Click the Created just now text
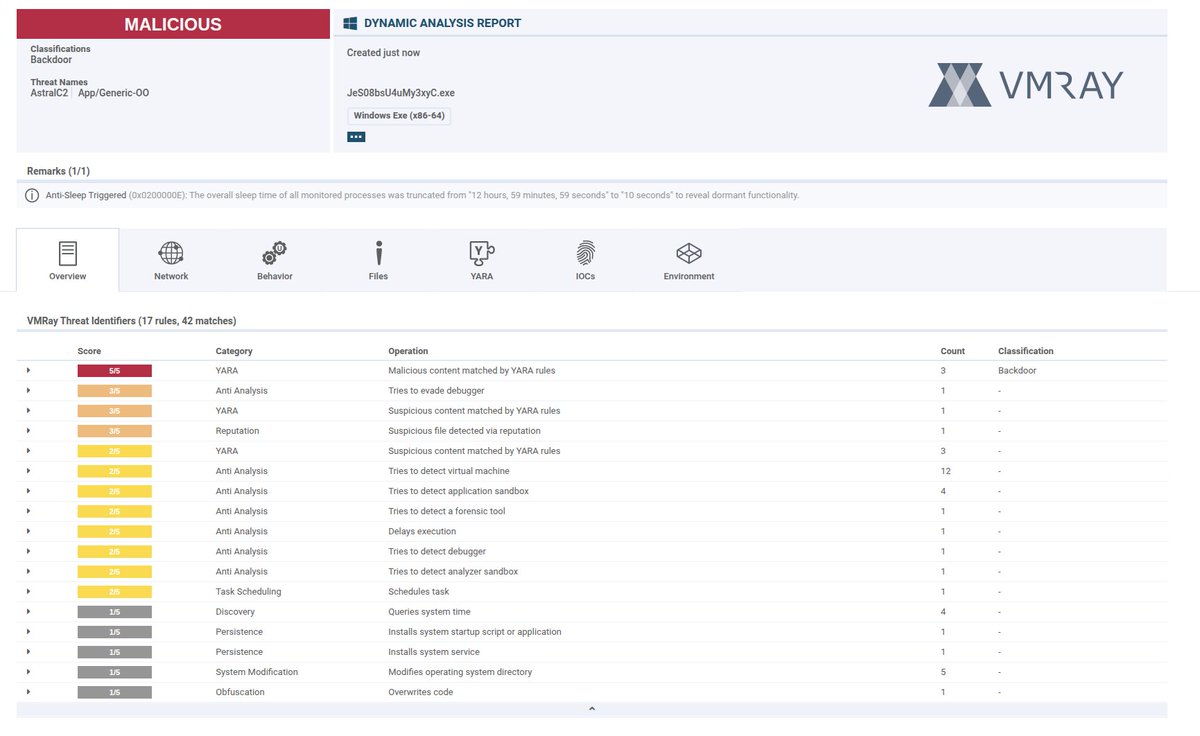 383,52
